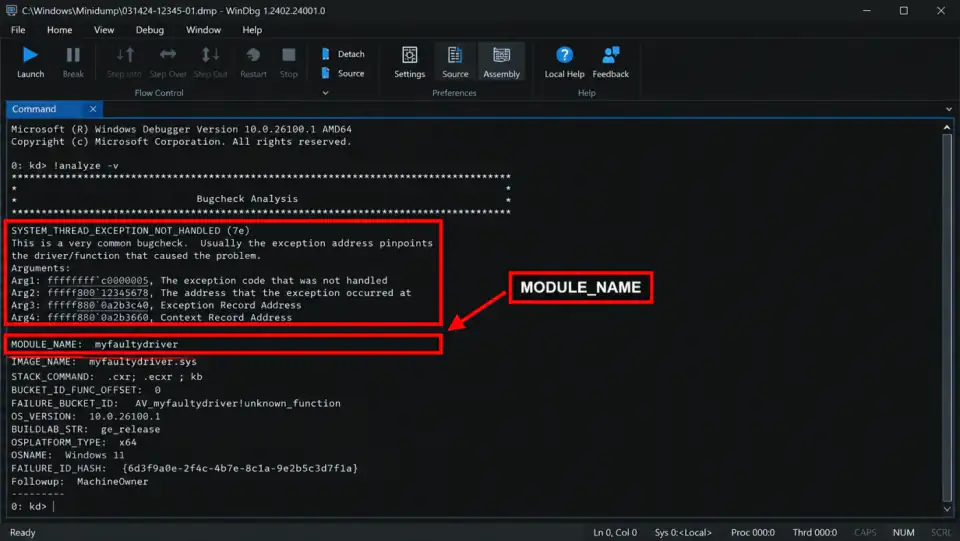Click the Stop debugging icon

[288, 55]
